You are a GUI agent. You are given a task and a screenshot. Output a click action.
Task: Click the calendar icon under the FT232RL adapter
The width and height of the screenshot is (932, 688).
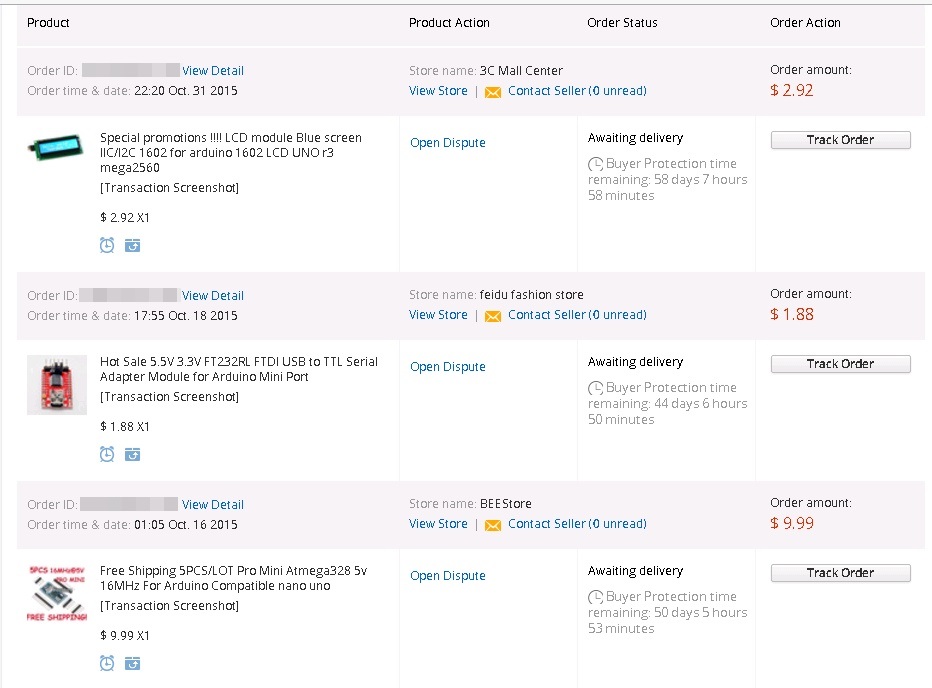tap(132, 454)
